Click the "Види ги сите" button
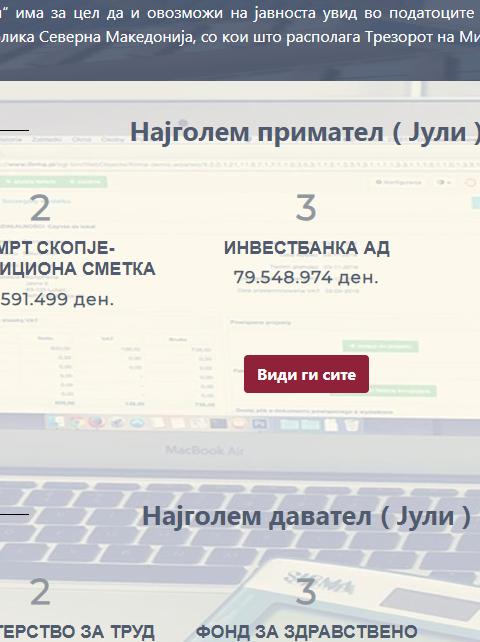Screen dimensions: 480x642 click(x=306, y=374)
